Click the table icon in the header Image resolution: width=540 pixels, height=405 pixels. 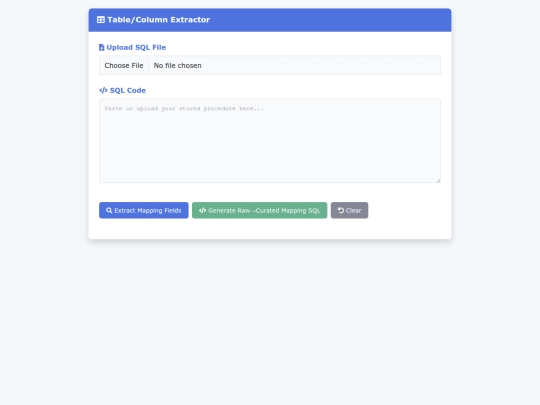coord(101,20)
